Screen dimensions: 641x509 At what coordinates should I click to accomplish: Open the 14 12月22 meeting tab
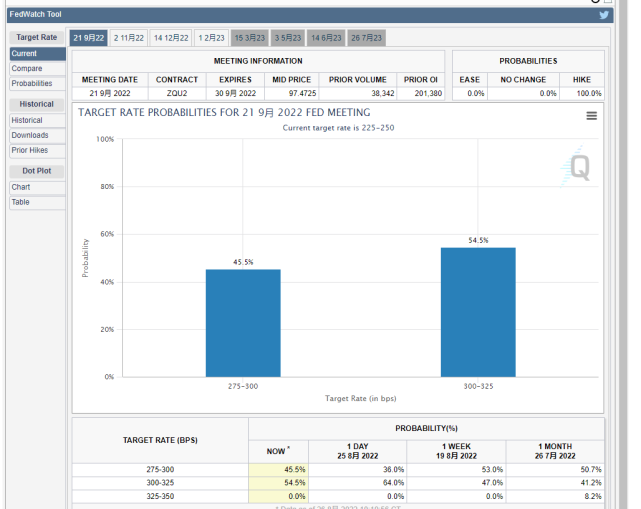[171, 38]
